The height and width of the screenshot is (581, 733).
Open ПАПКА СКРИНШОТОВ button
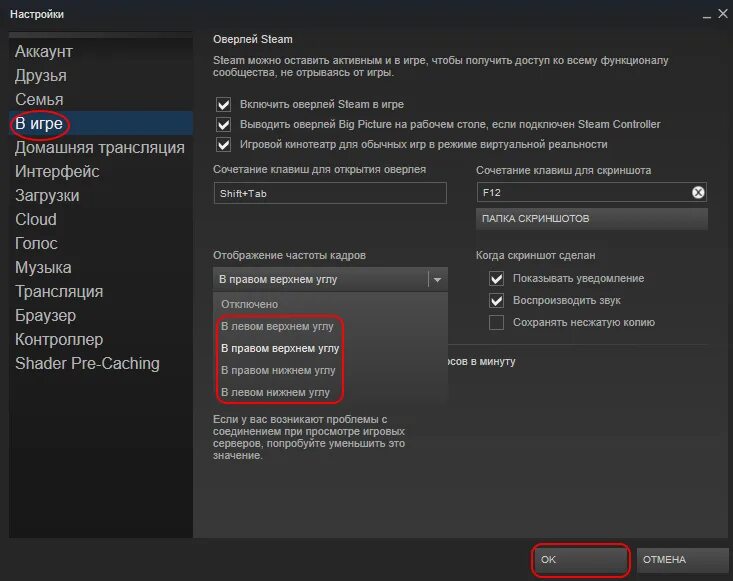(x=591, y=219)
